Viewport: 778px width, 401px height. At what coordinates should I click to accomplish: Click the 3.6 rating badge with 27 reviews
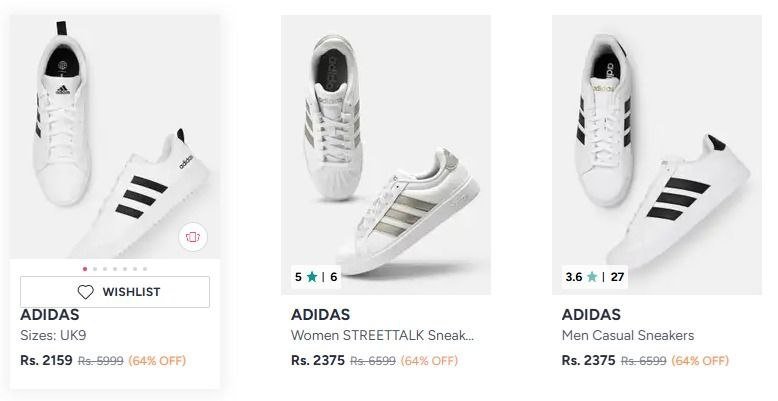(595, 277)
